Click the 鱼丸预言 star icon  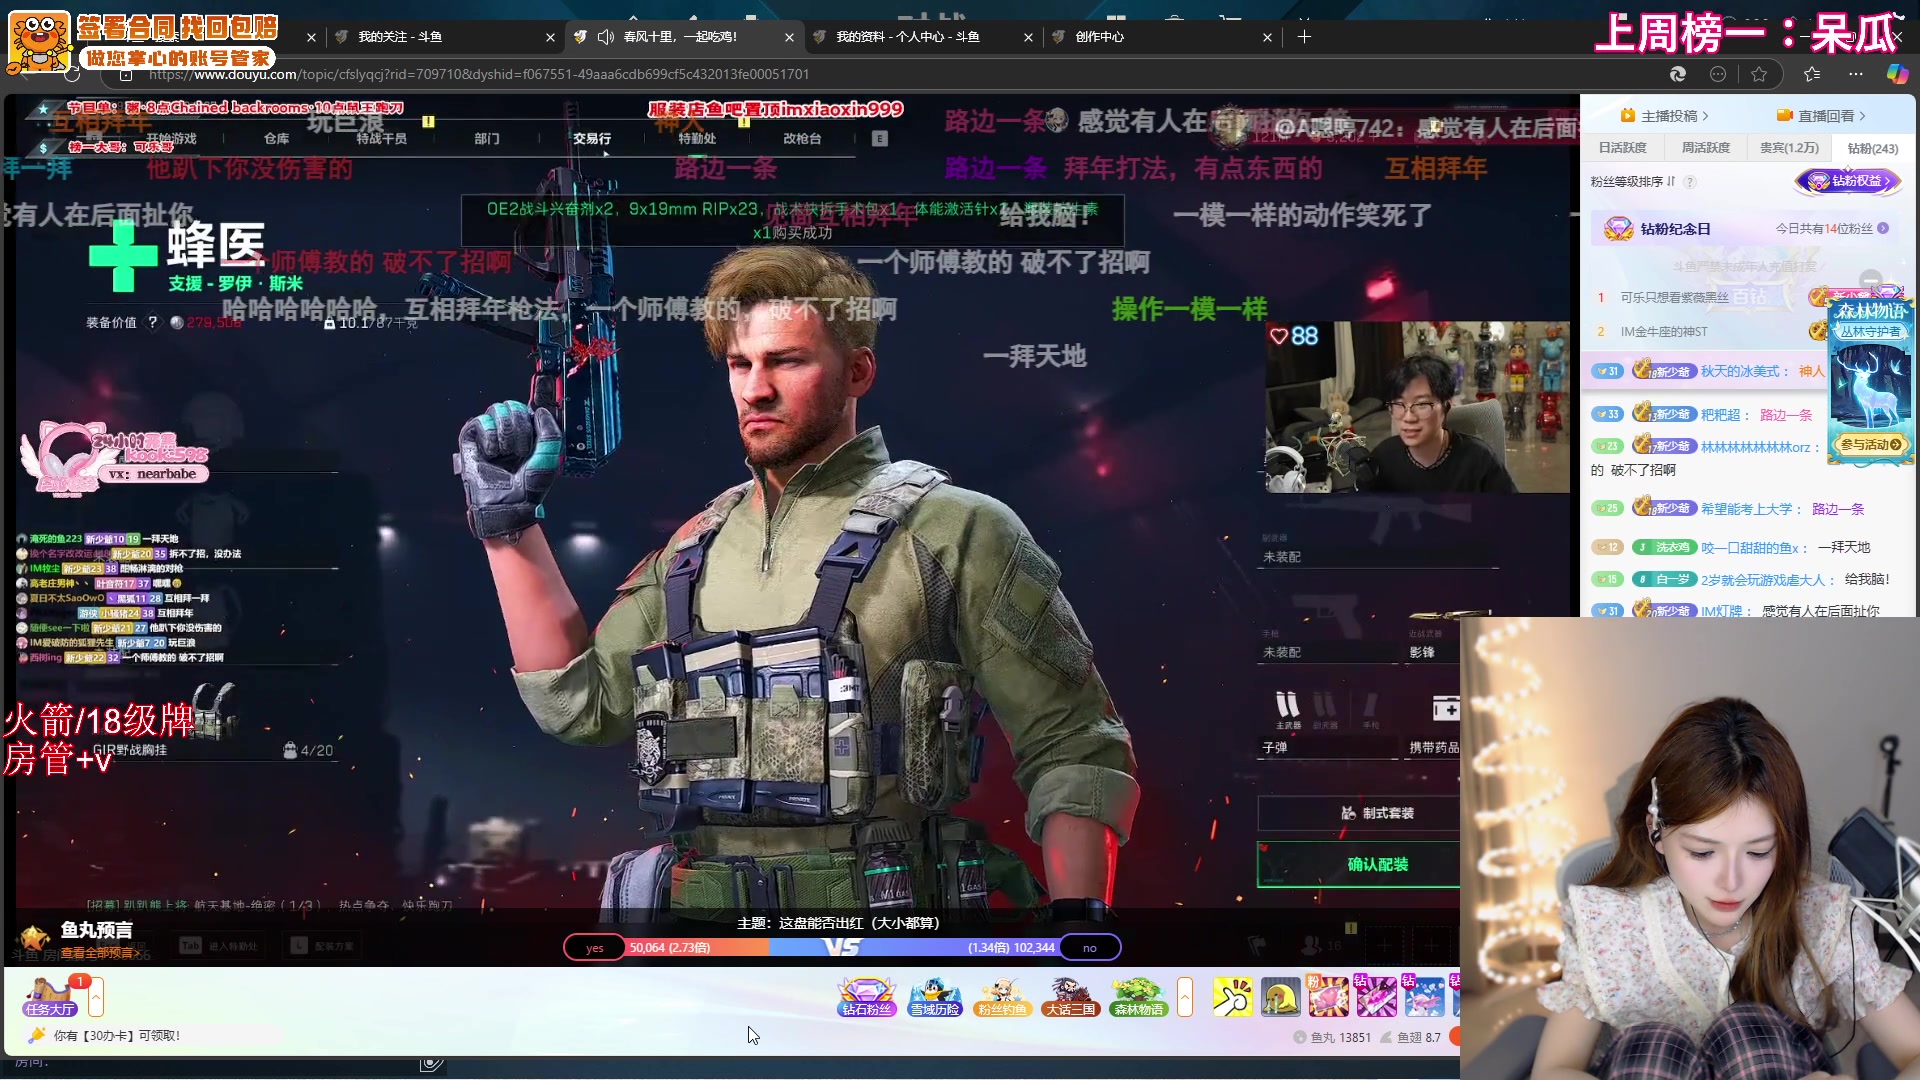click(36, 937)
